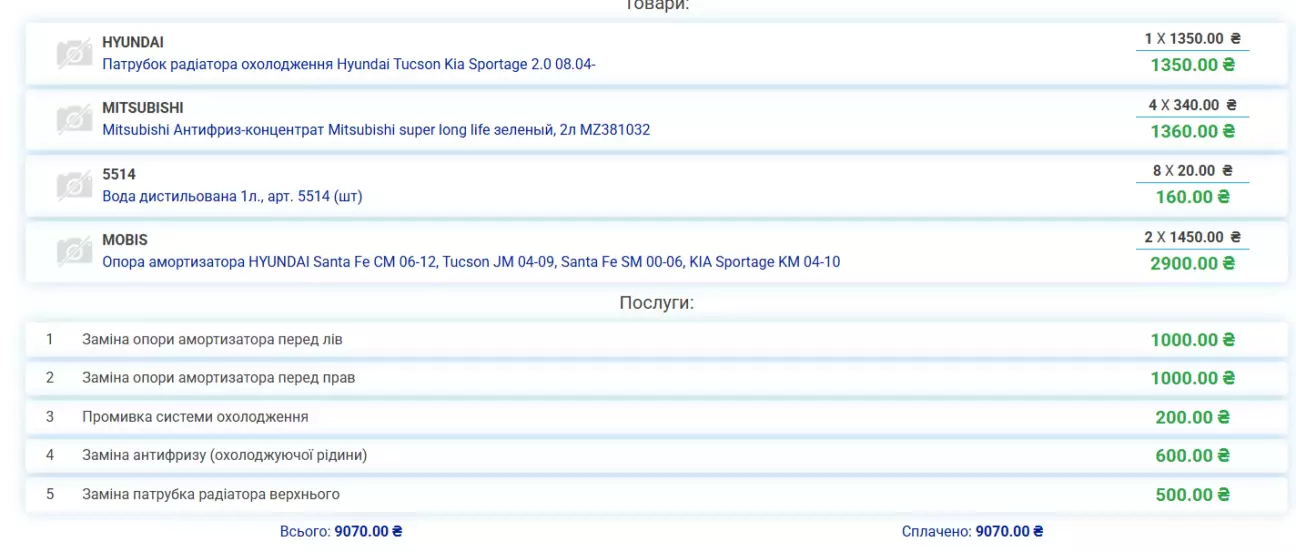Select service Заміна опори амортизатора перед прав
Image resolution: width=1296 pixels, height=552 pixels.
click(x=218, y=378)
